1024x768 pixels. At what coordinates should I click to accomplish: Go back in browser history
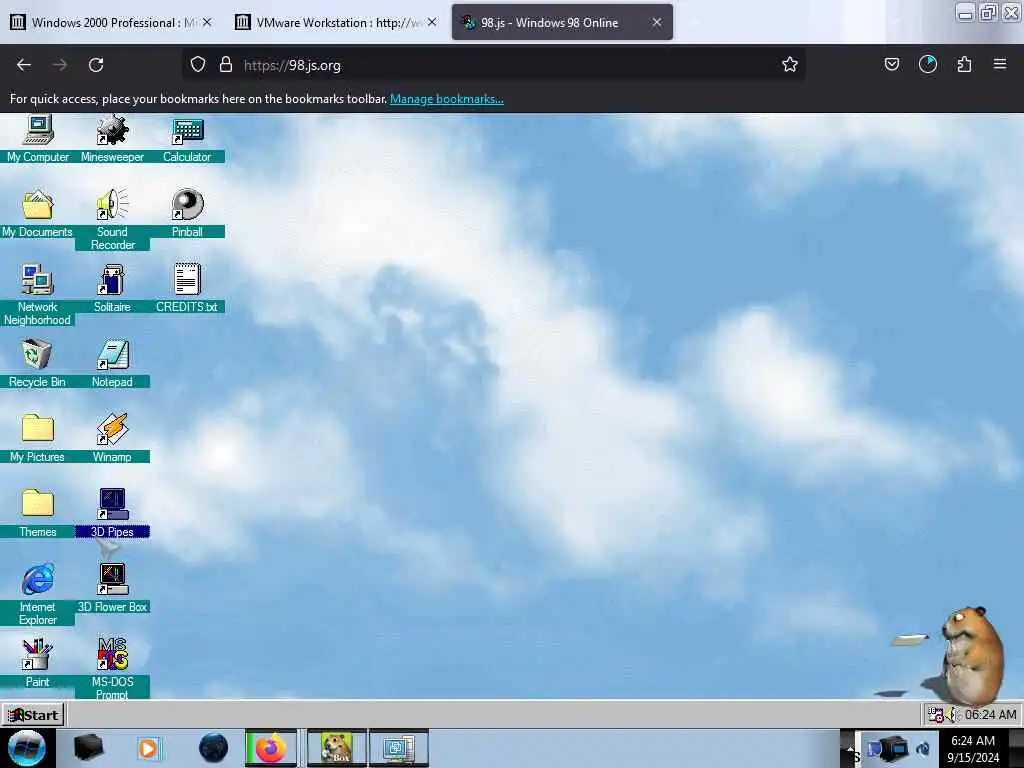24,65
